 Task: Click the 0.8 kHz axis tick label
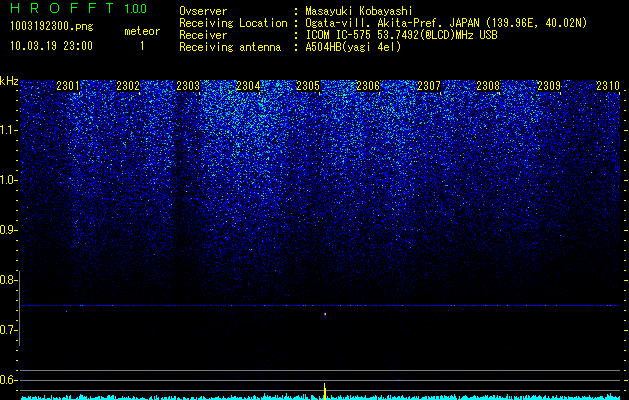[x=8, y=280]
